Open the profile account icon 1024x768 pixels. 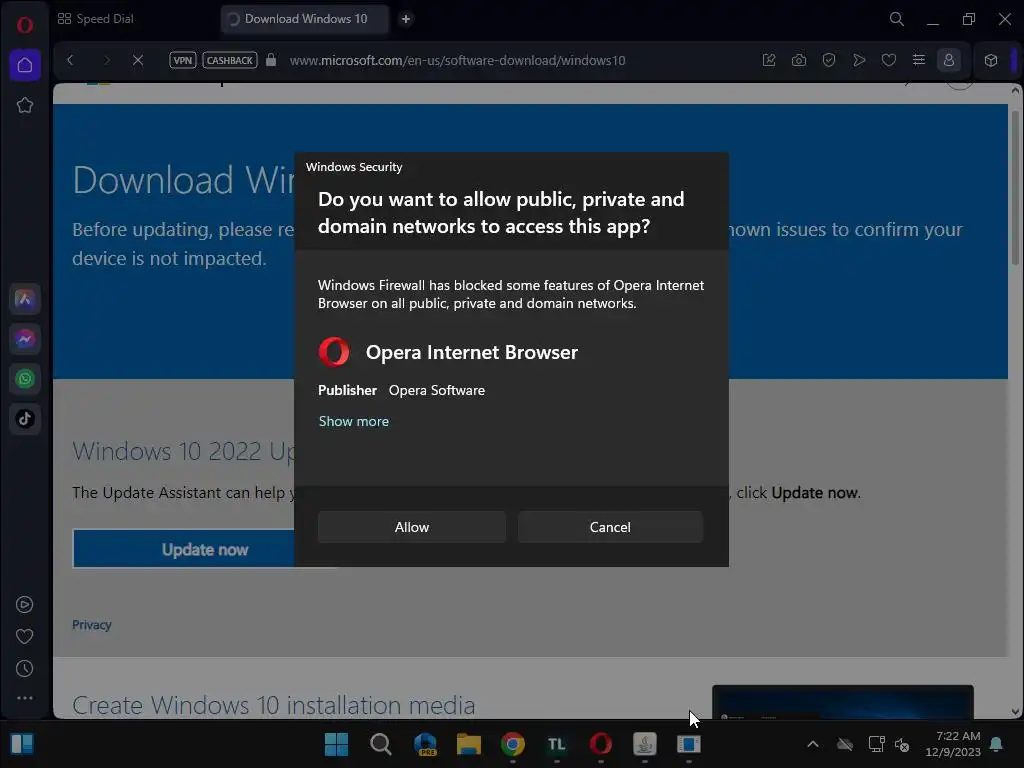pyautogui.click(x=949, y=60)
